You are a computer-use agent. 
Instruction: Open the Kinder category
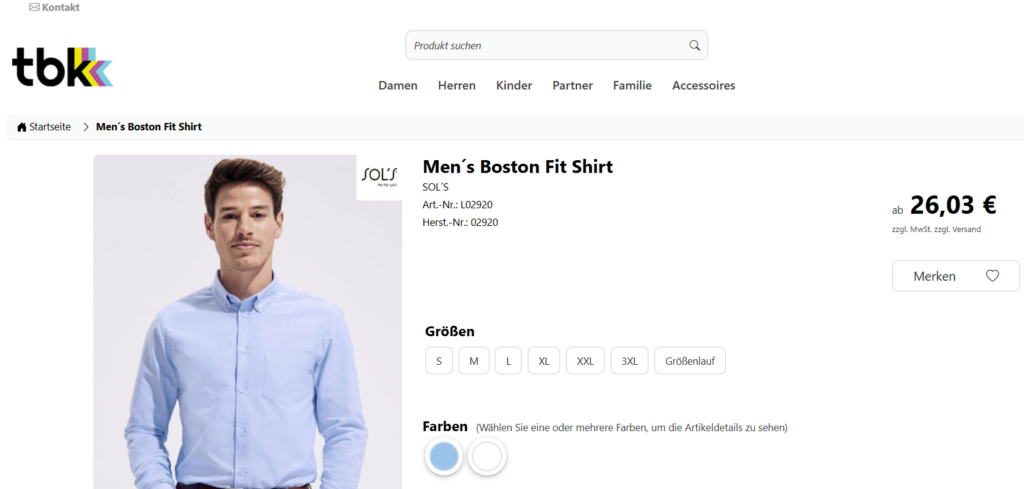click(514, 86)
